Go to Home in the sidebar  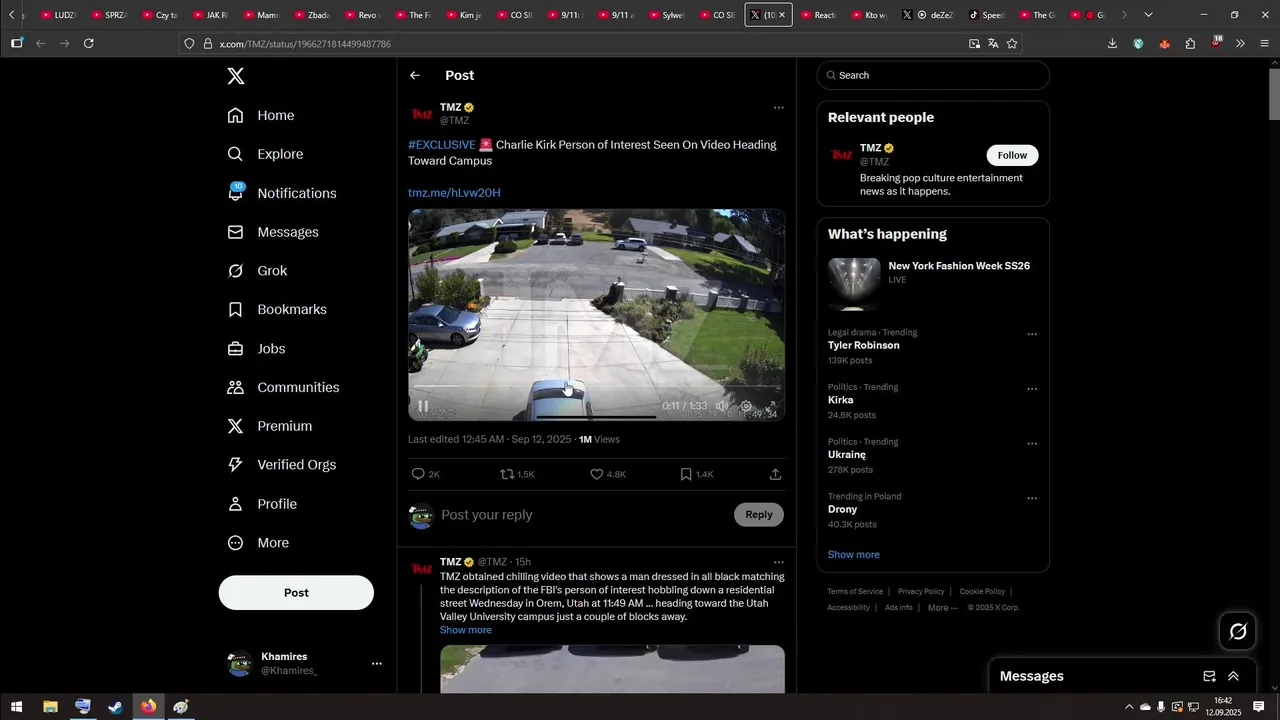[x=261, y=115]
